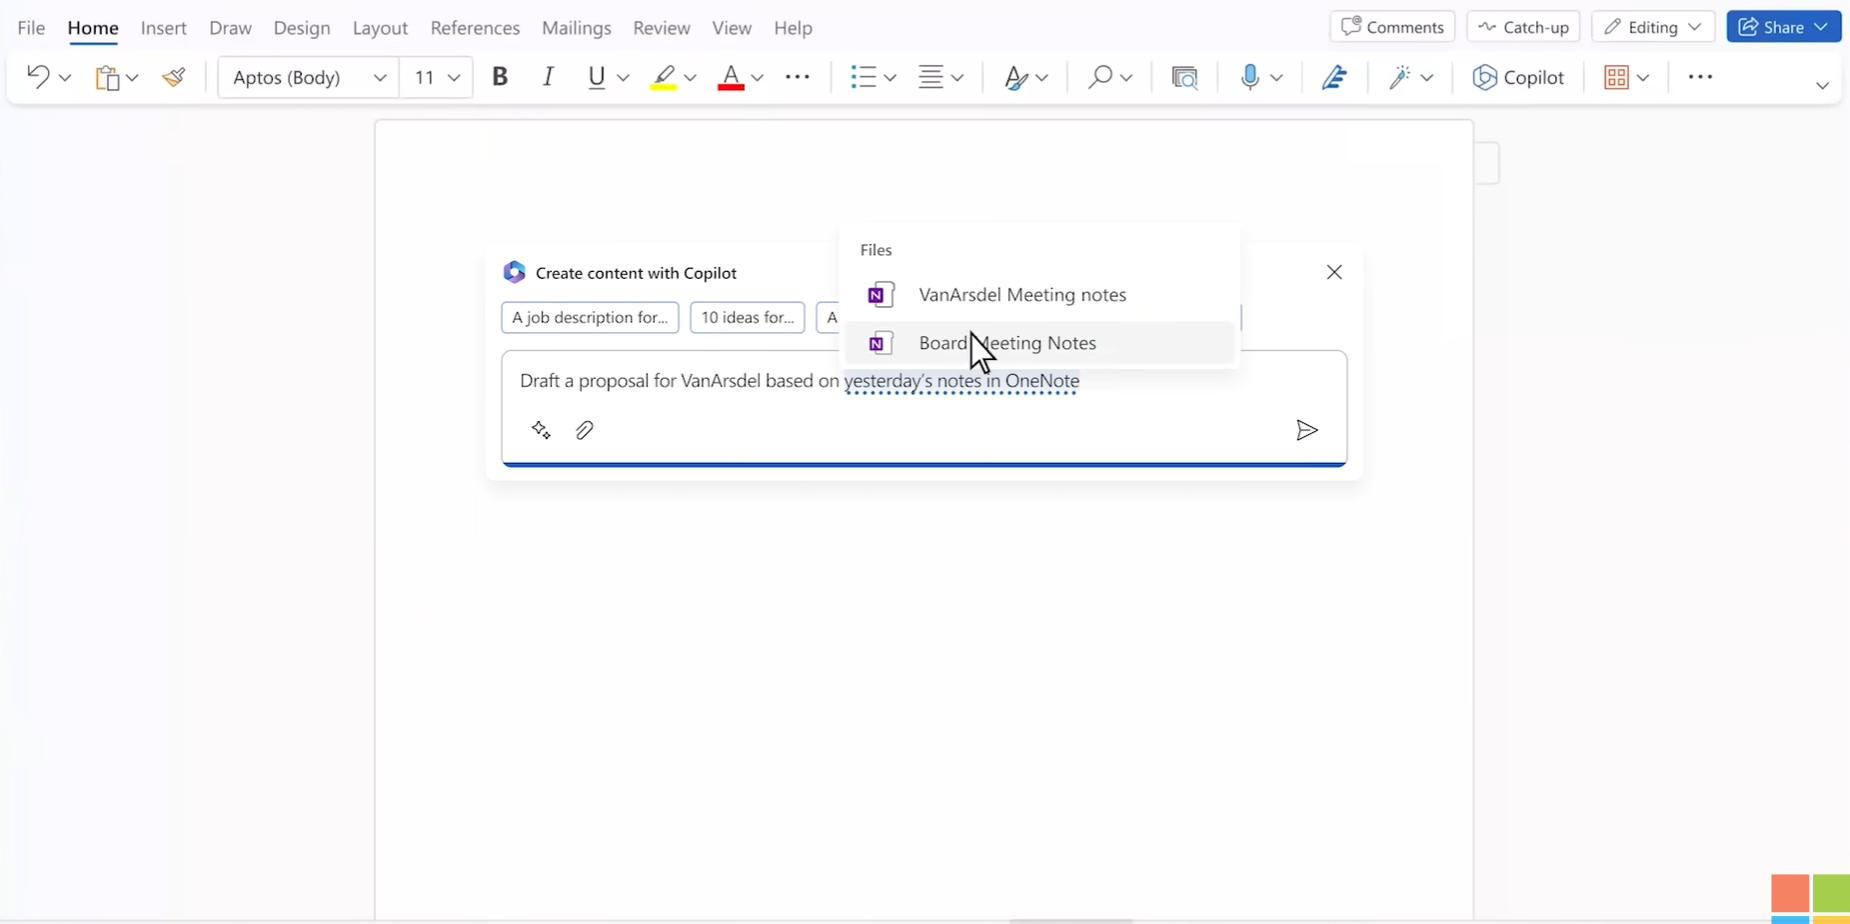The image size is (1850, 924).
Task: Open the View tab
Action: point(732,28)
